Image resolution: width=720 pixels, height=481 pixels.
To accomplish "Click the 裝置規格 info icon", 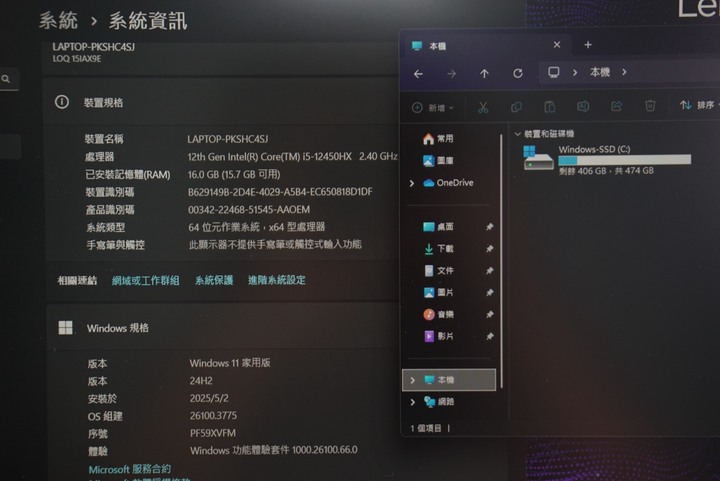I will tap(62, 102).
